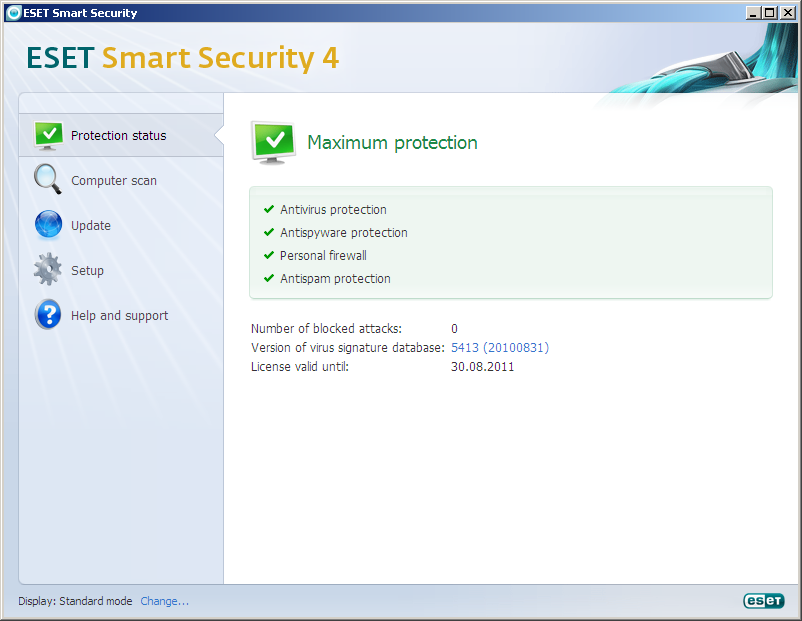
Task: Minimize the ESET Smart Security window
Action: point(753,13)
